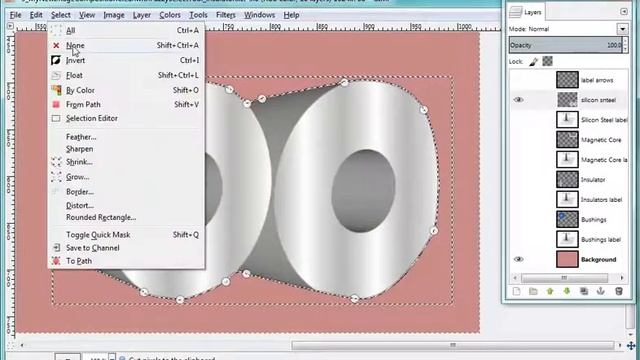Click the Shrink selection icon
640x360 pixels.
point(56,162)
